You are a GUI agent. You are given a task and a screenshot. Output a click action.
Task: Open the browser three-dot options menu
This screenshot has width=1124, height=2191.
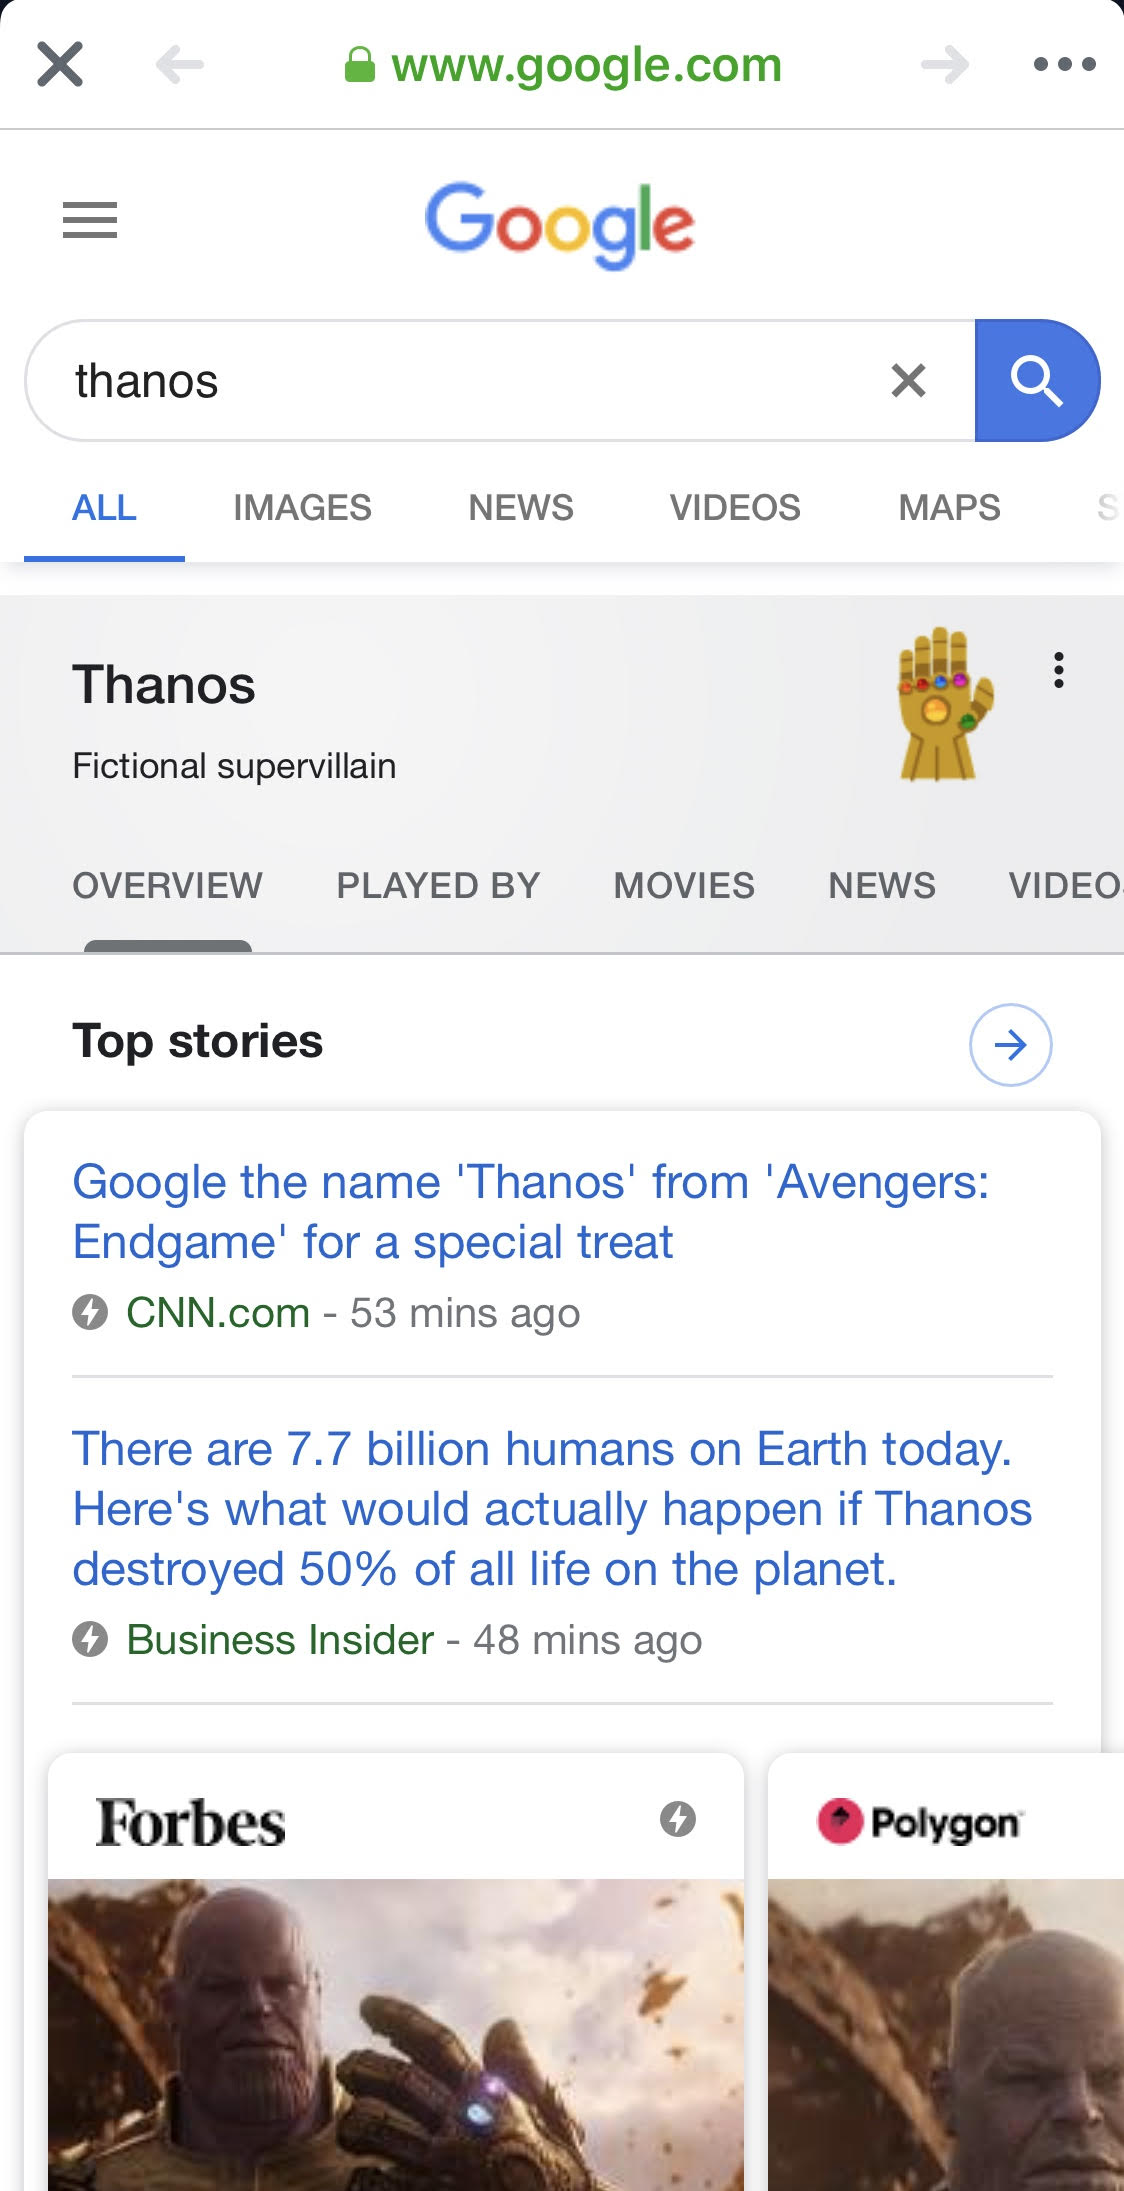point(1064,65)
